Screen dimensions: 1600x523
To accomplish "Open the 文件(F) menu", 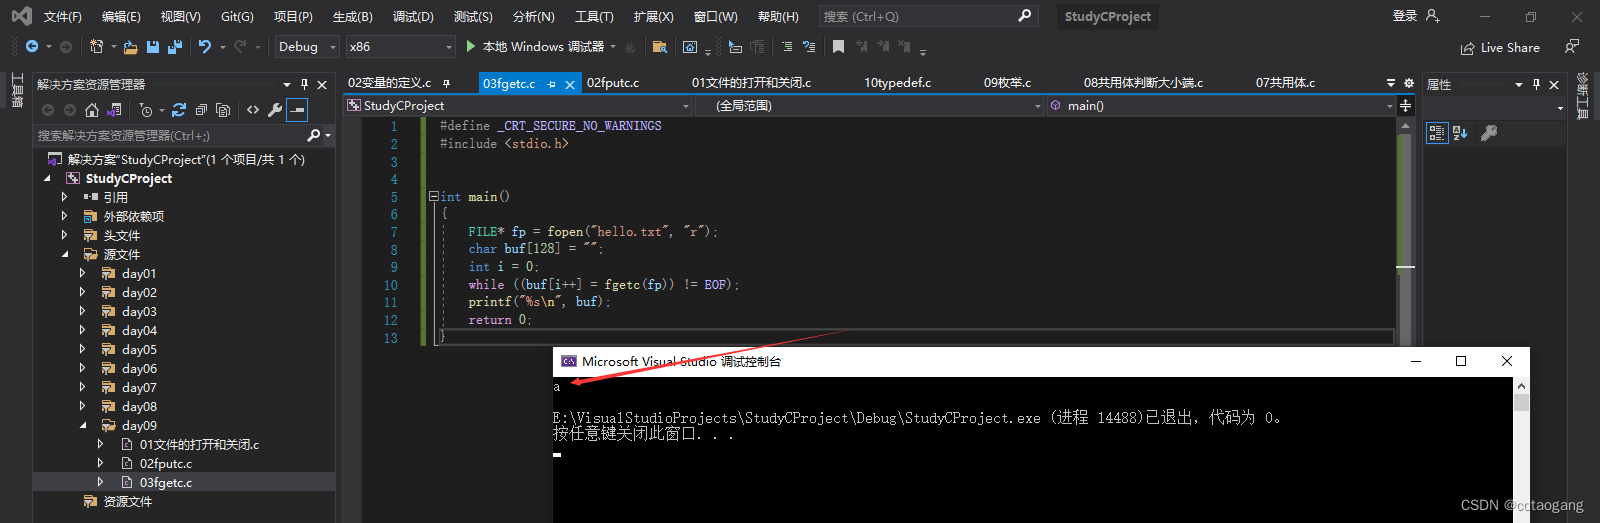I will [62, 16].
